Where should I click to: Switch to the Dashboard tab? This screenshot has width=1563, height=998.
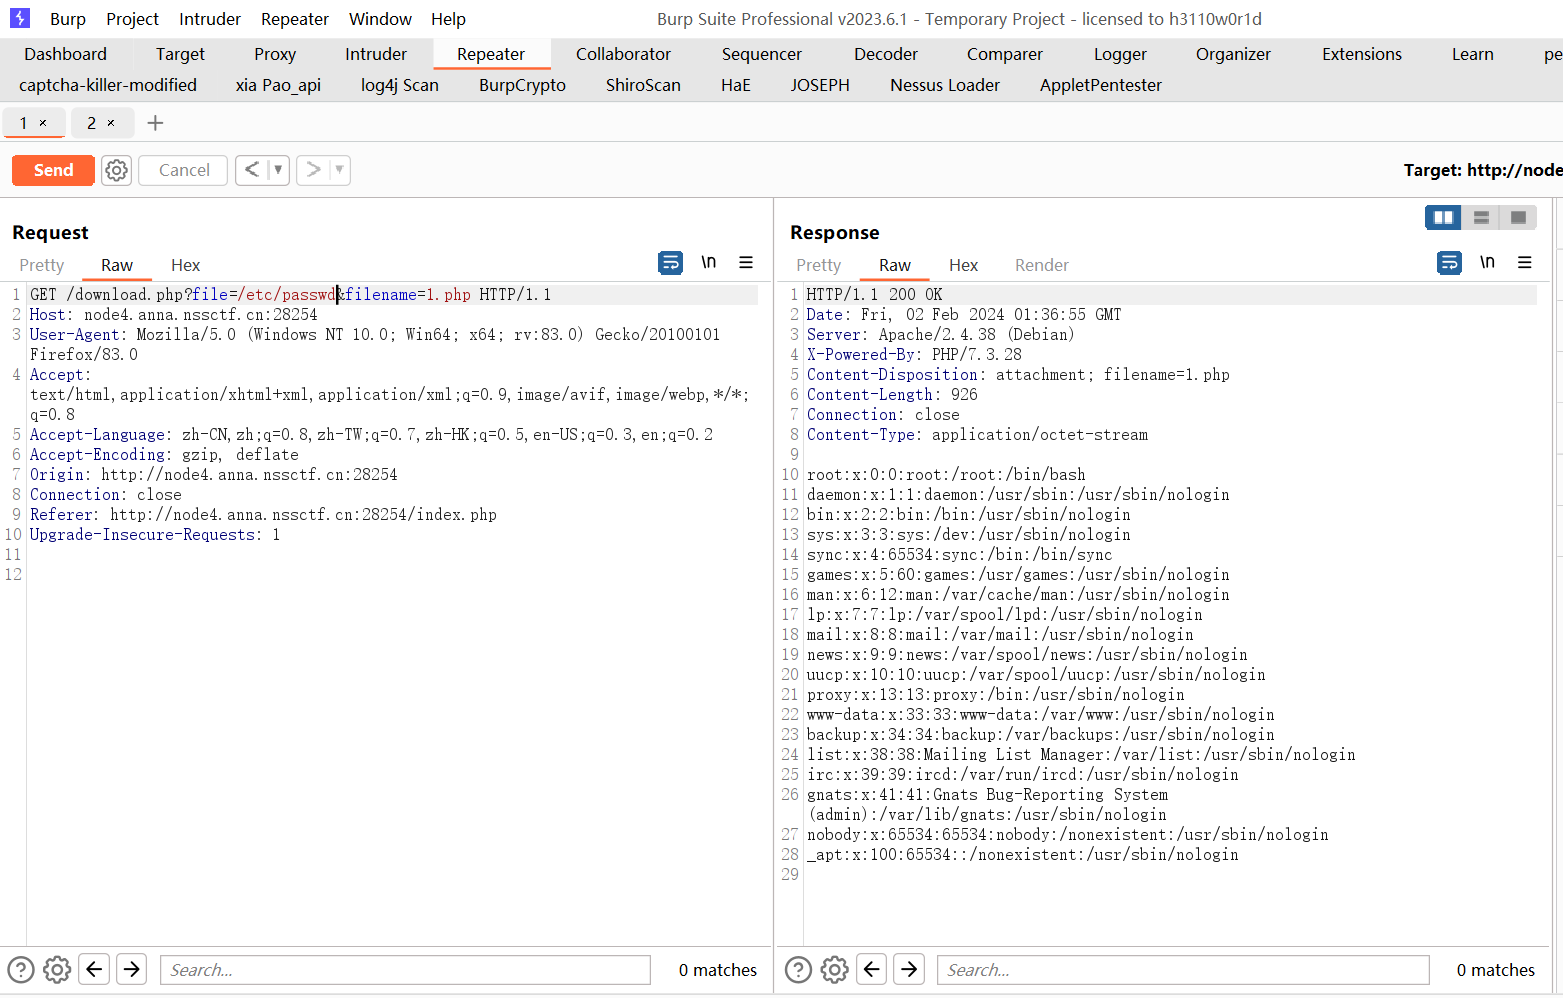point(65,54)
